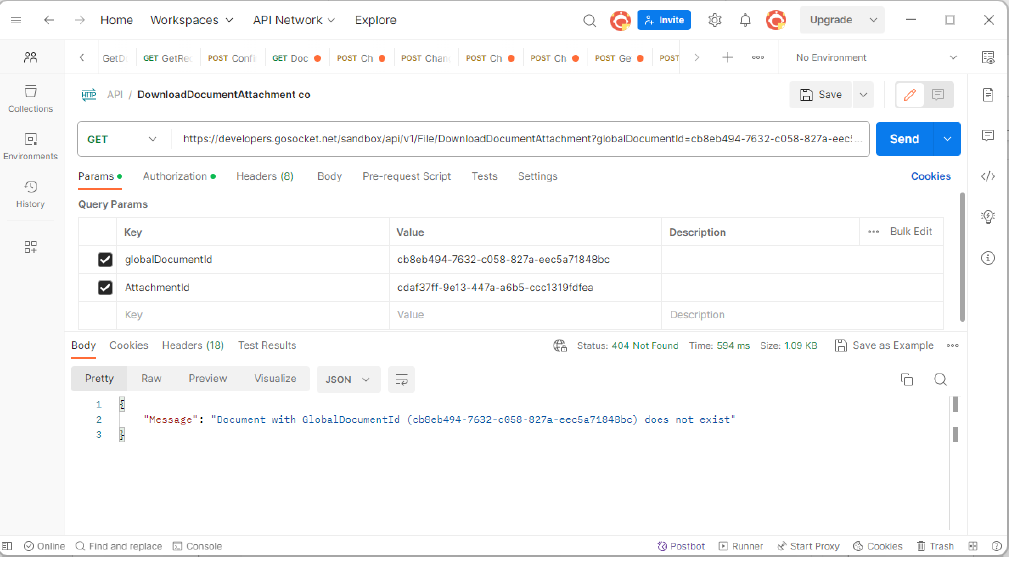Viewport: 1009px width, 561px height.
Task: Switch to the Headers (8) request tab
Action: coord(264,176)
